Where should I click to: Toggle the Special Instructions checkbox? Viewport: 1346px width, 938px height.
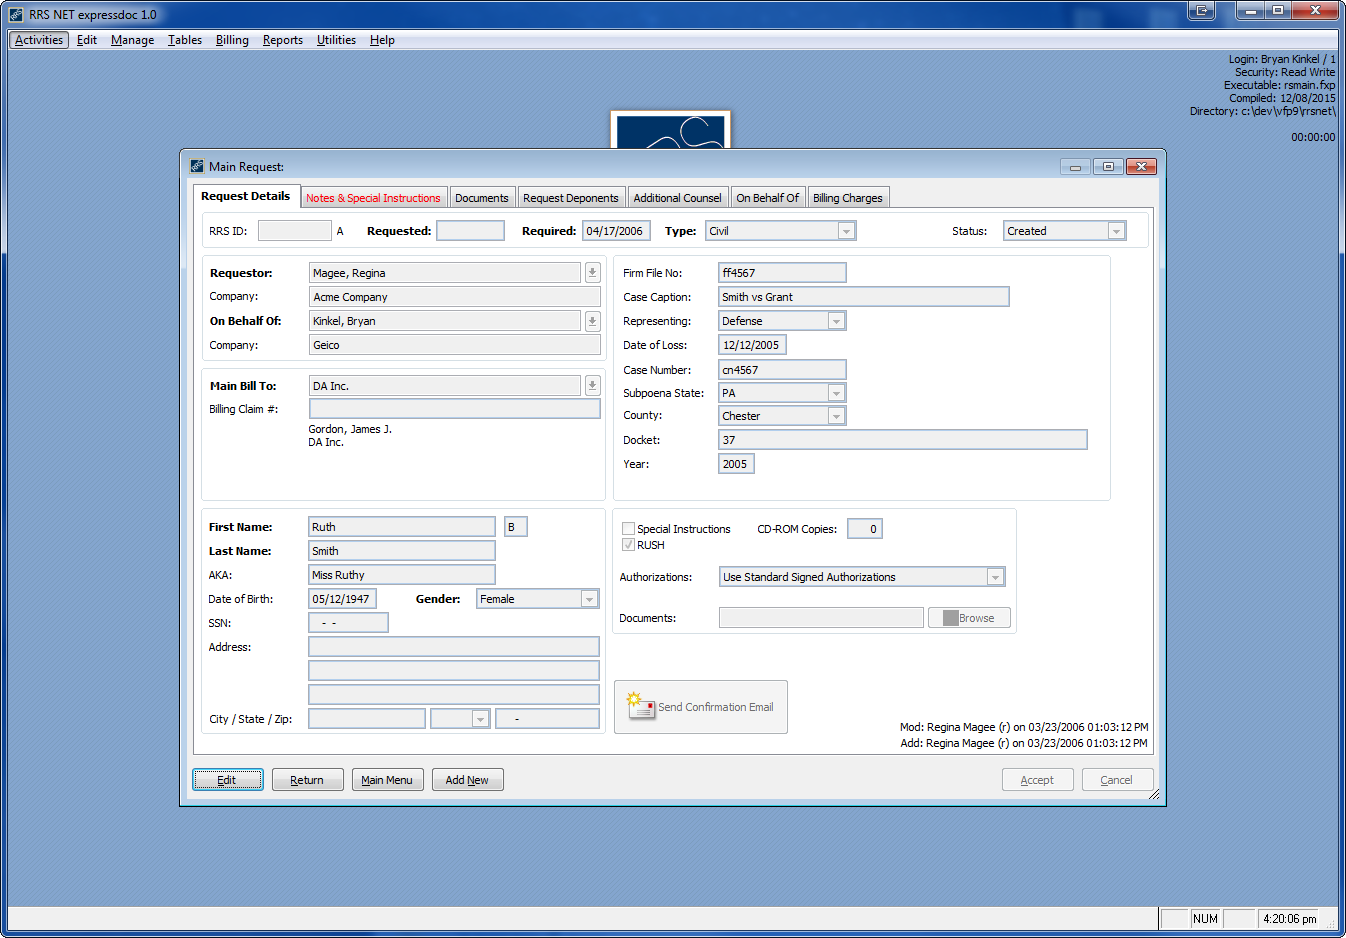click(x=628, y=529)
